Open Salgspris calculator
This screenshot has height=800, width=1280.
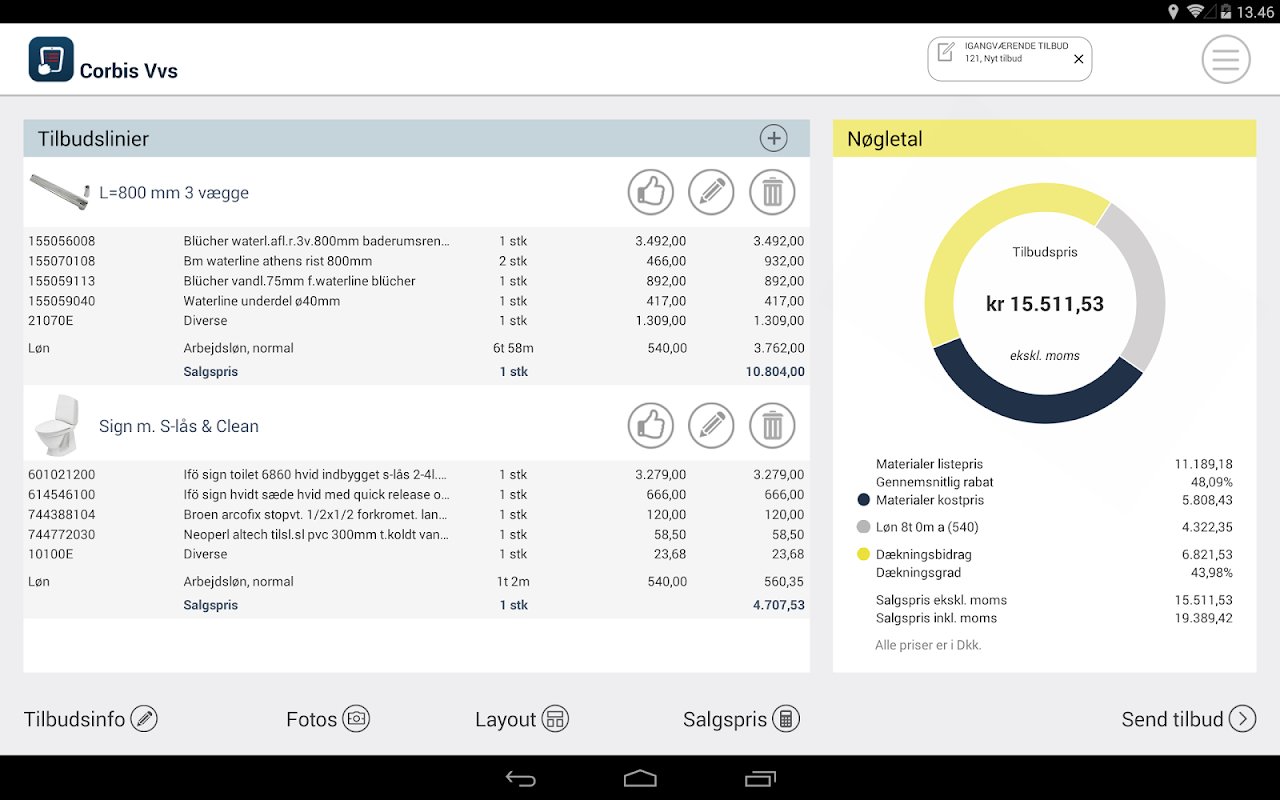[742, 719]
